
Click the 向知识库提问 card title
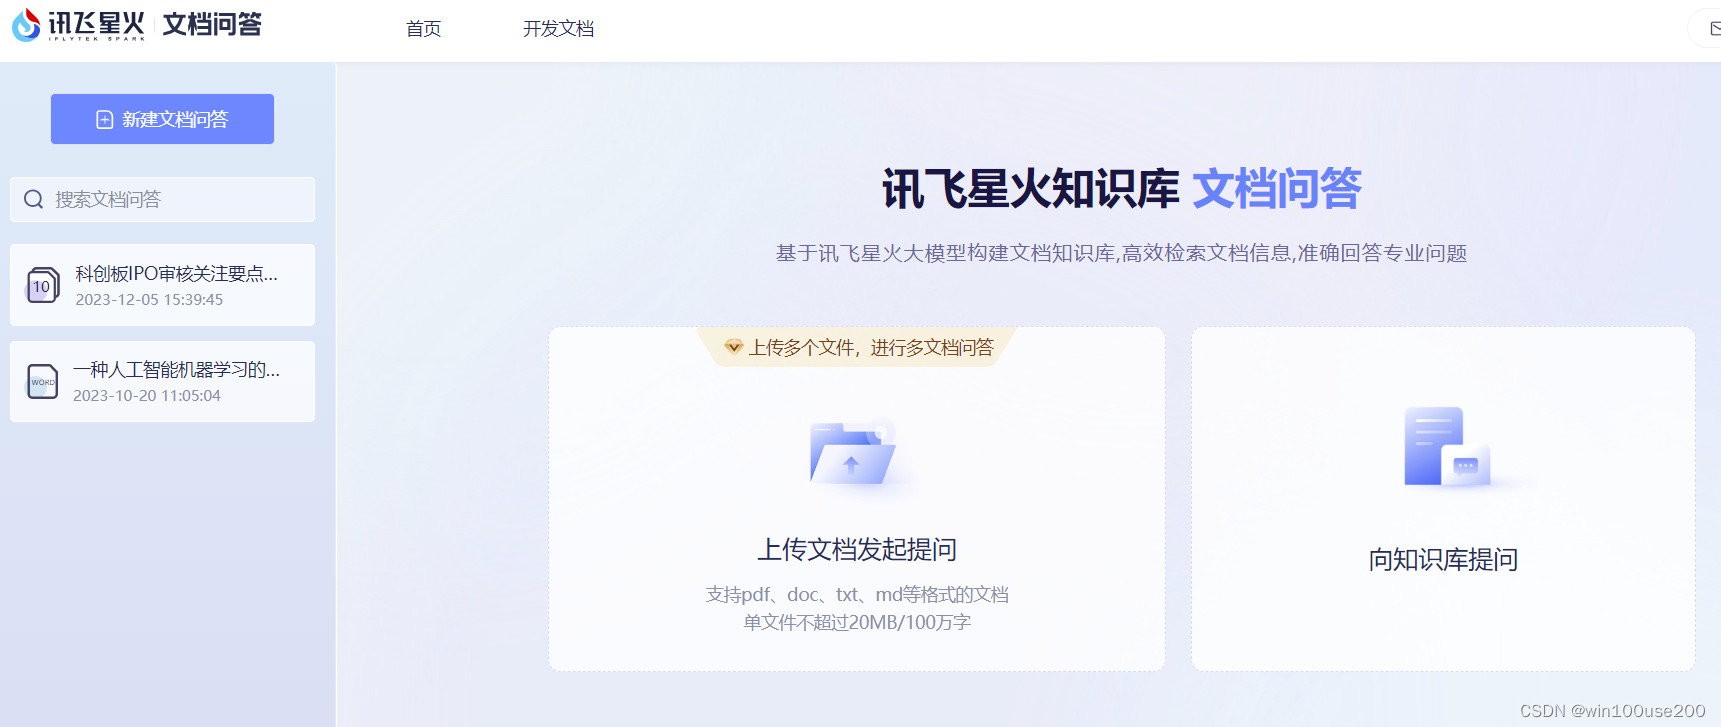1443,559
